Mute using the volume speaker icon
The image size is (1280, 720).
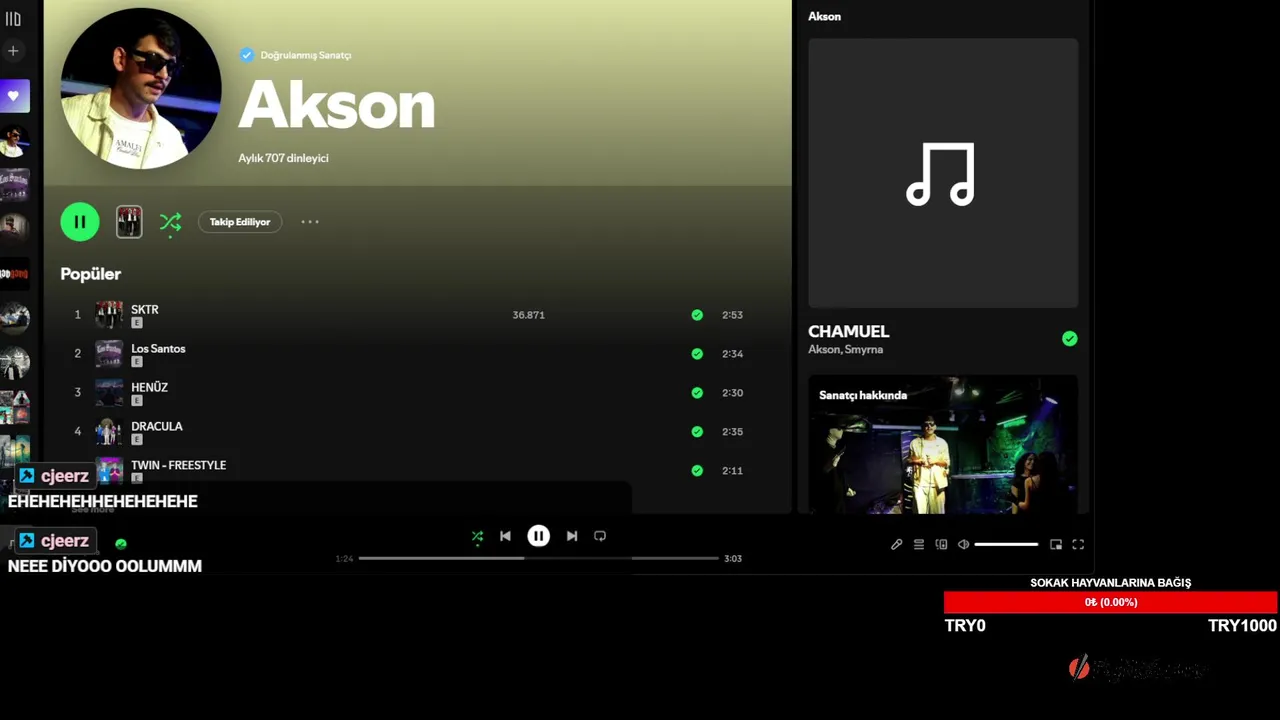[963, 545]
